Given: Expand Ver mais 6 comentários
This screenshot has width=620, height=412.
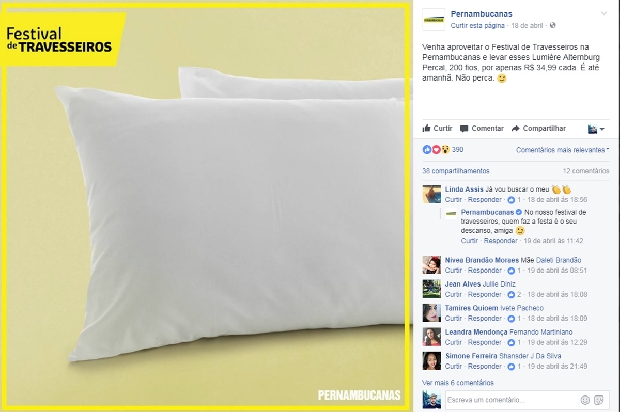Looking at the screenshot, I should pyautogui.click(x=458, y=383).
